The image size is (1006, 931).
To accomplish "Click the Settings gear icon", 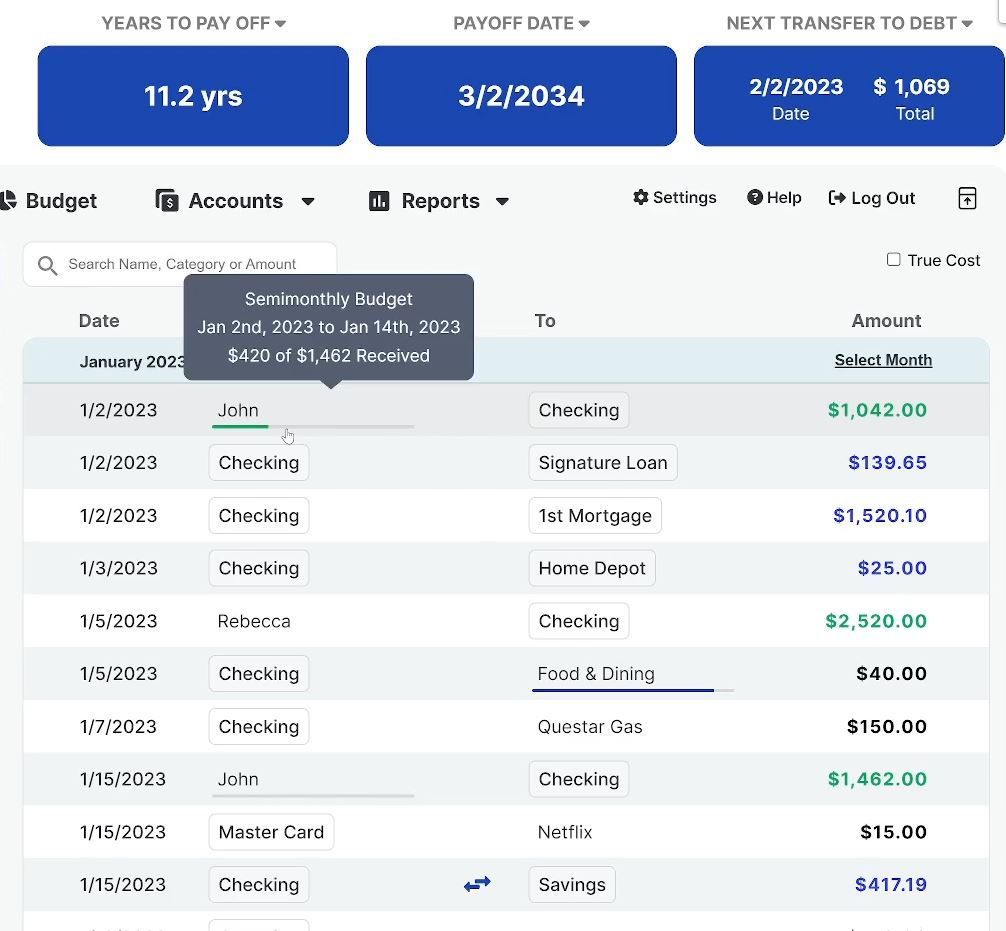I will click(x=641, y=198).
